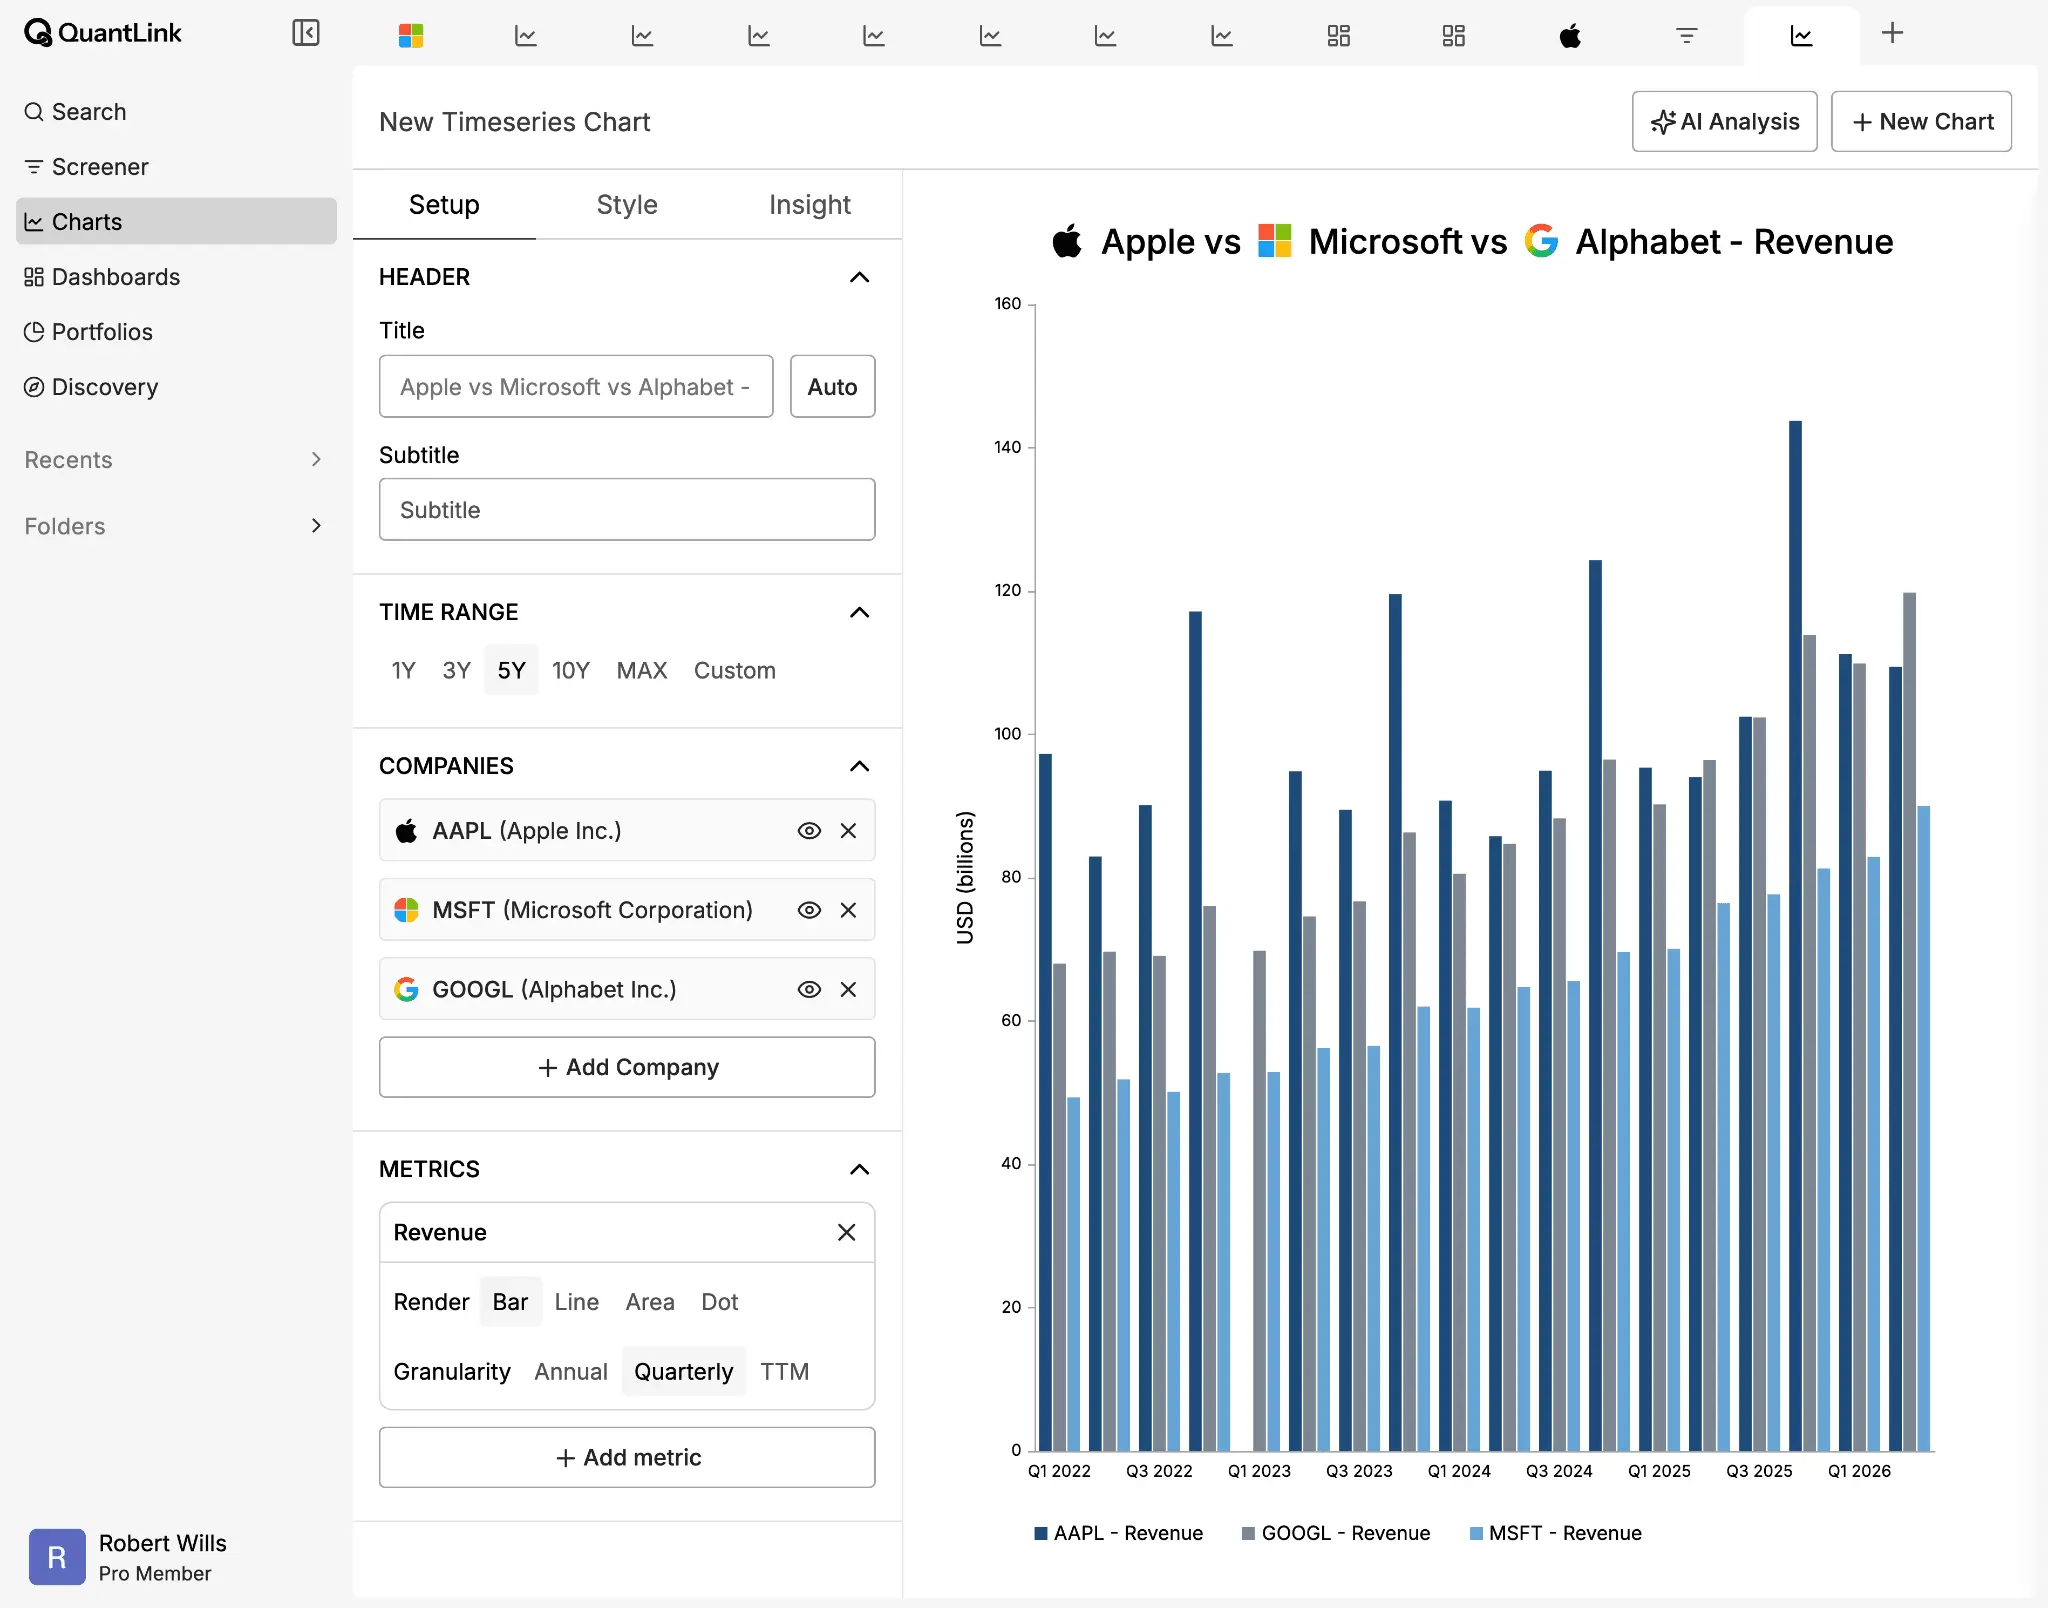The height and width of the screenshot is (1608, 2048).
Task: Click Robert Wills profile avatar
Action: (x=57, y=1557)
